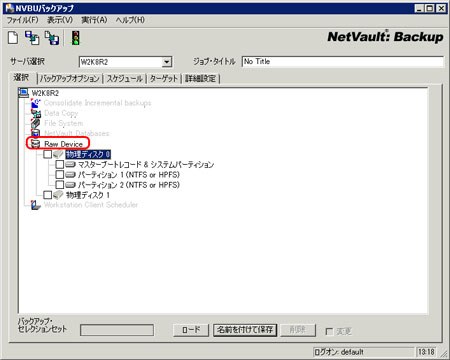The width and height of the screenshot is (450, 360).
Task: Click the ジョブ・タイトル input field
Action: [x=343, y=62]
